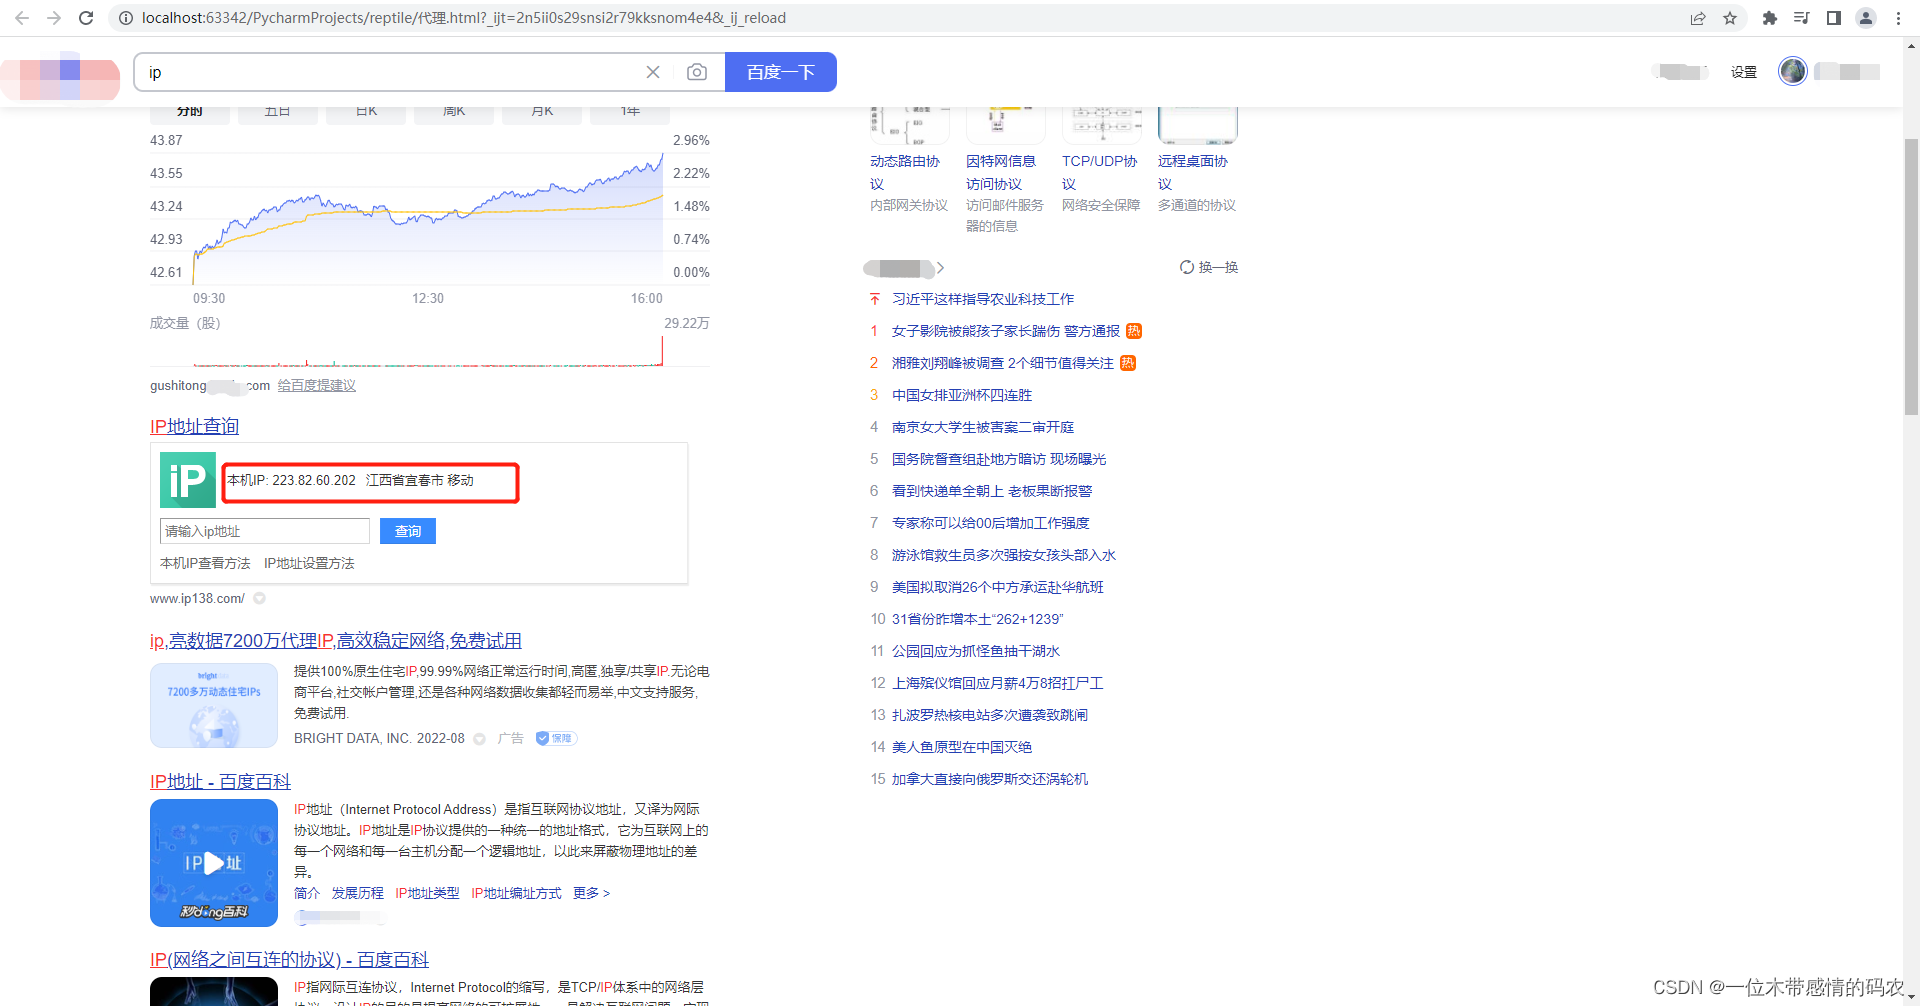The image size is (1920, 1006).
Task: Open hot search 美人鱼原型在中国灭绝
Action: 962,747
